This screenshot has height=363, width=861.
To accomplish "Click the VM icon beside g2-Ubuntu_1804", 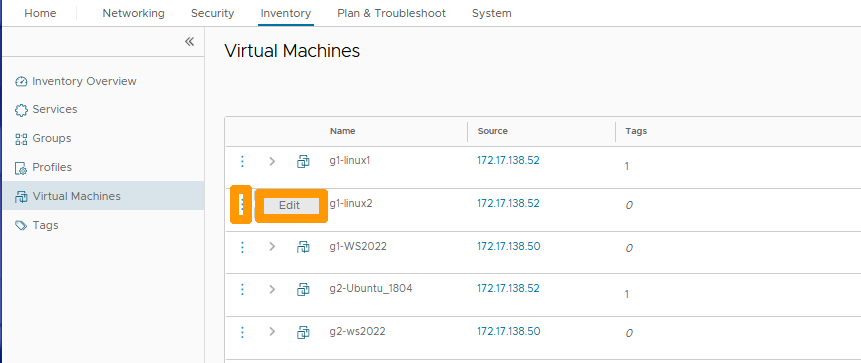I will tap(303, 289).
